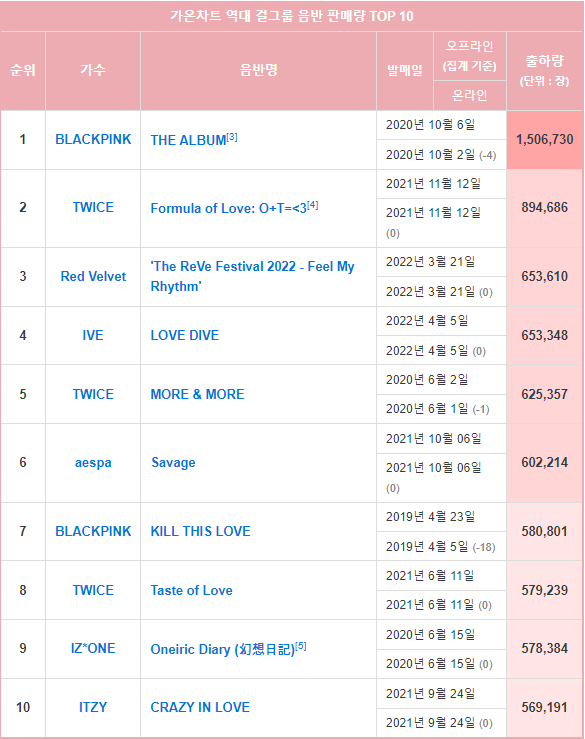The image size is (585, 739).
Task: Click footnote [5] after Oneiric Diary
Action: coord(301,646)
